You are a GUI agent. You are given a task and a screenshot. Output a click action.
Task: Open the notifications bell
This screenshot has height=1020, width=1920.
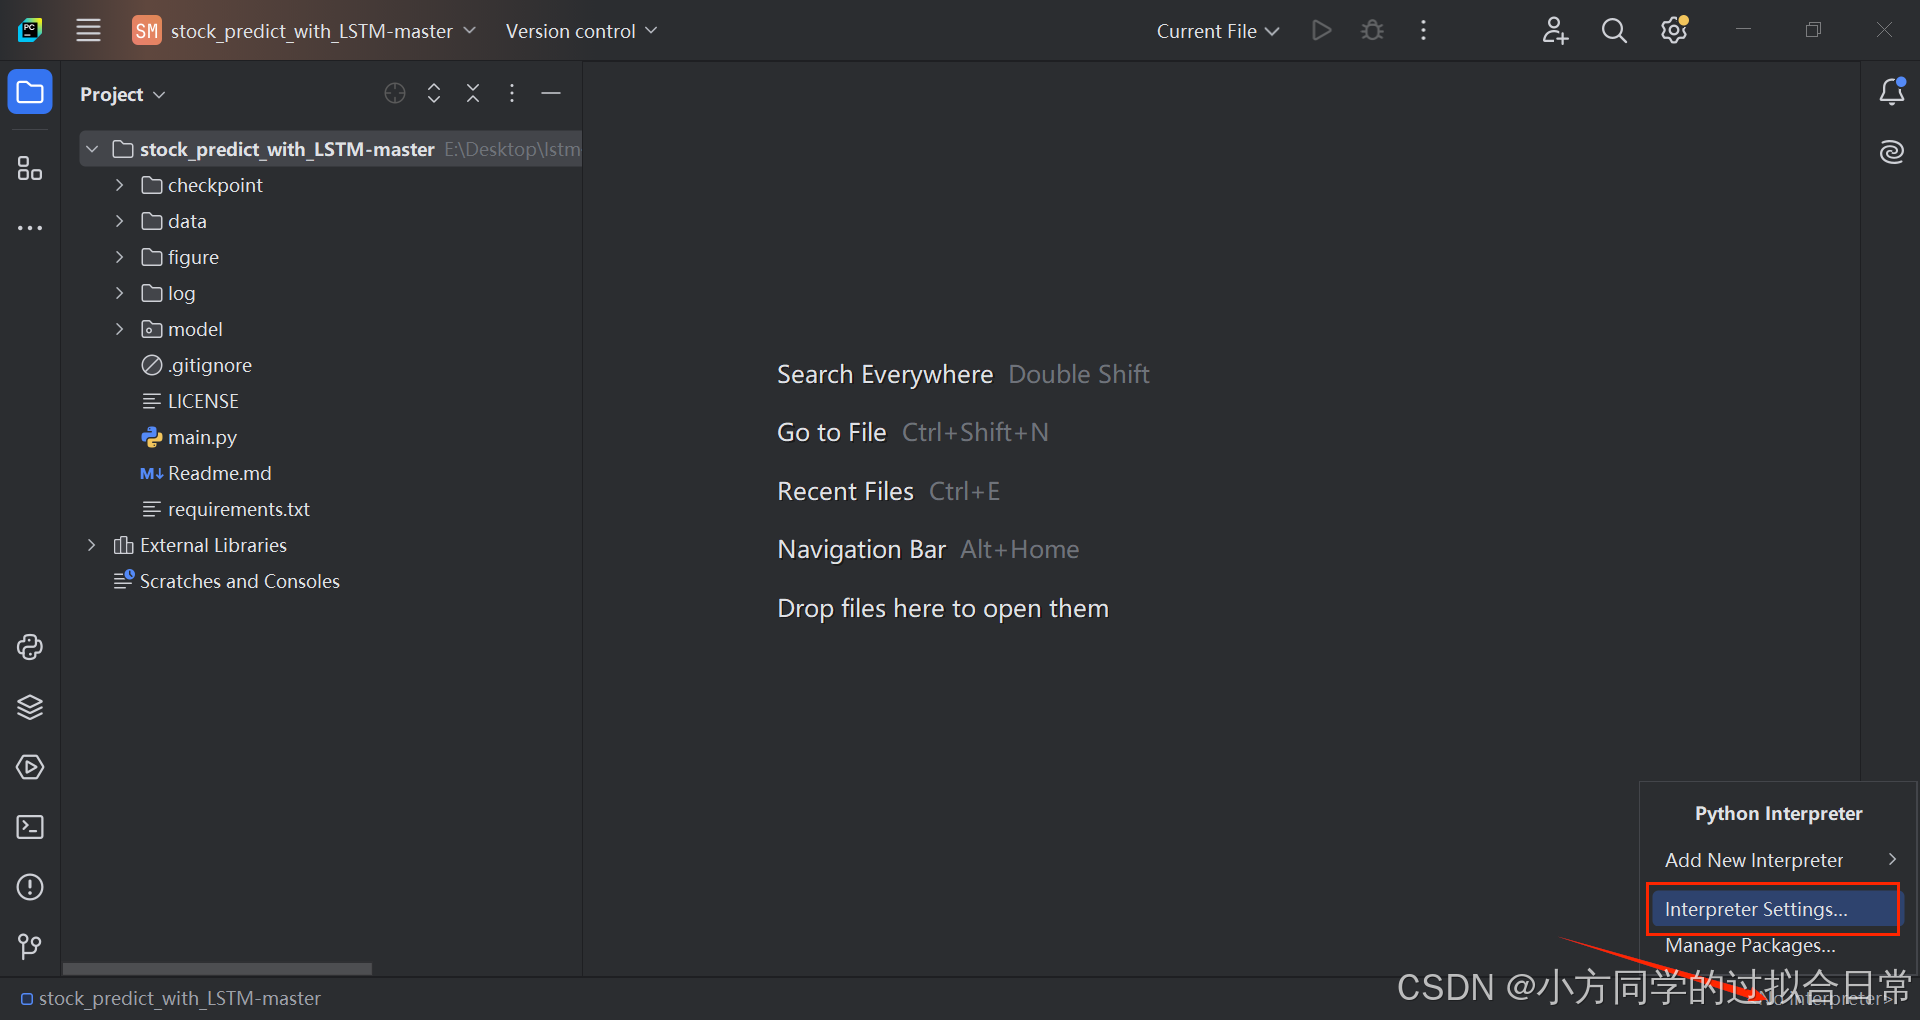pos(1891,92)
